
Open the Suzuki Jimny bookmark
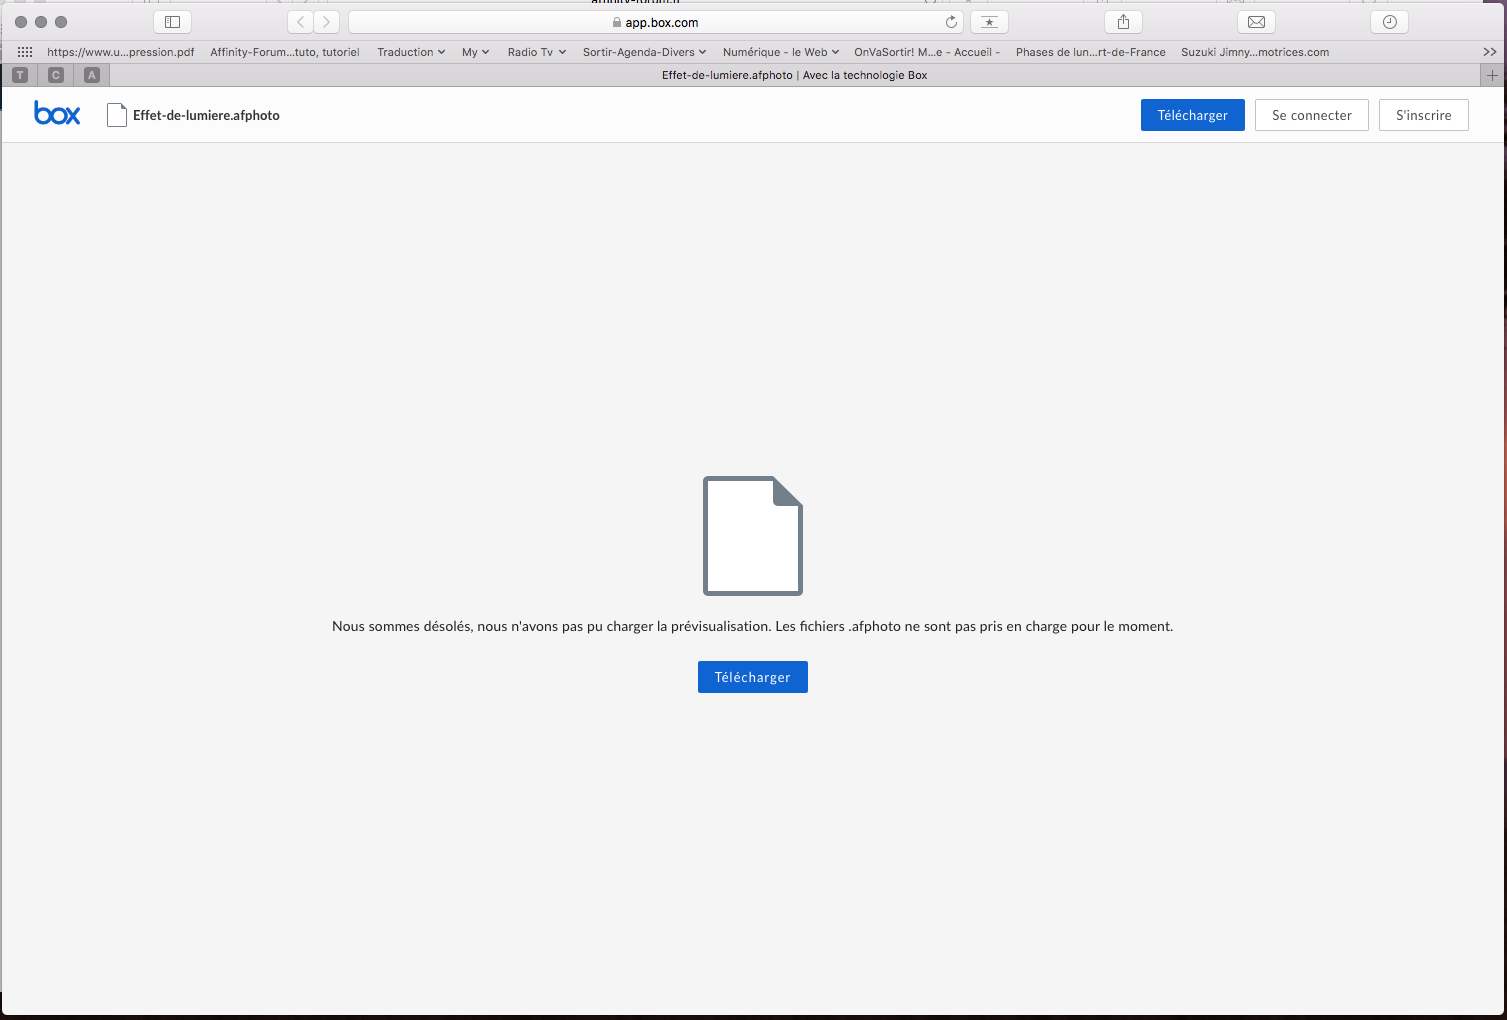pyautogui.click(x=1255, y=52)
